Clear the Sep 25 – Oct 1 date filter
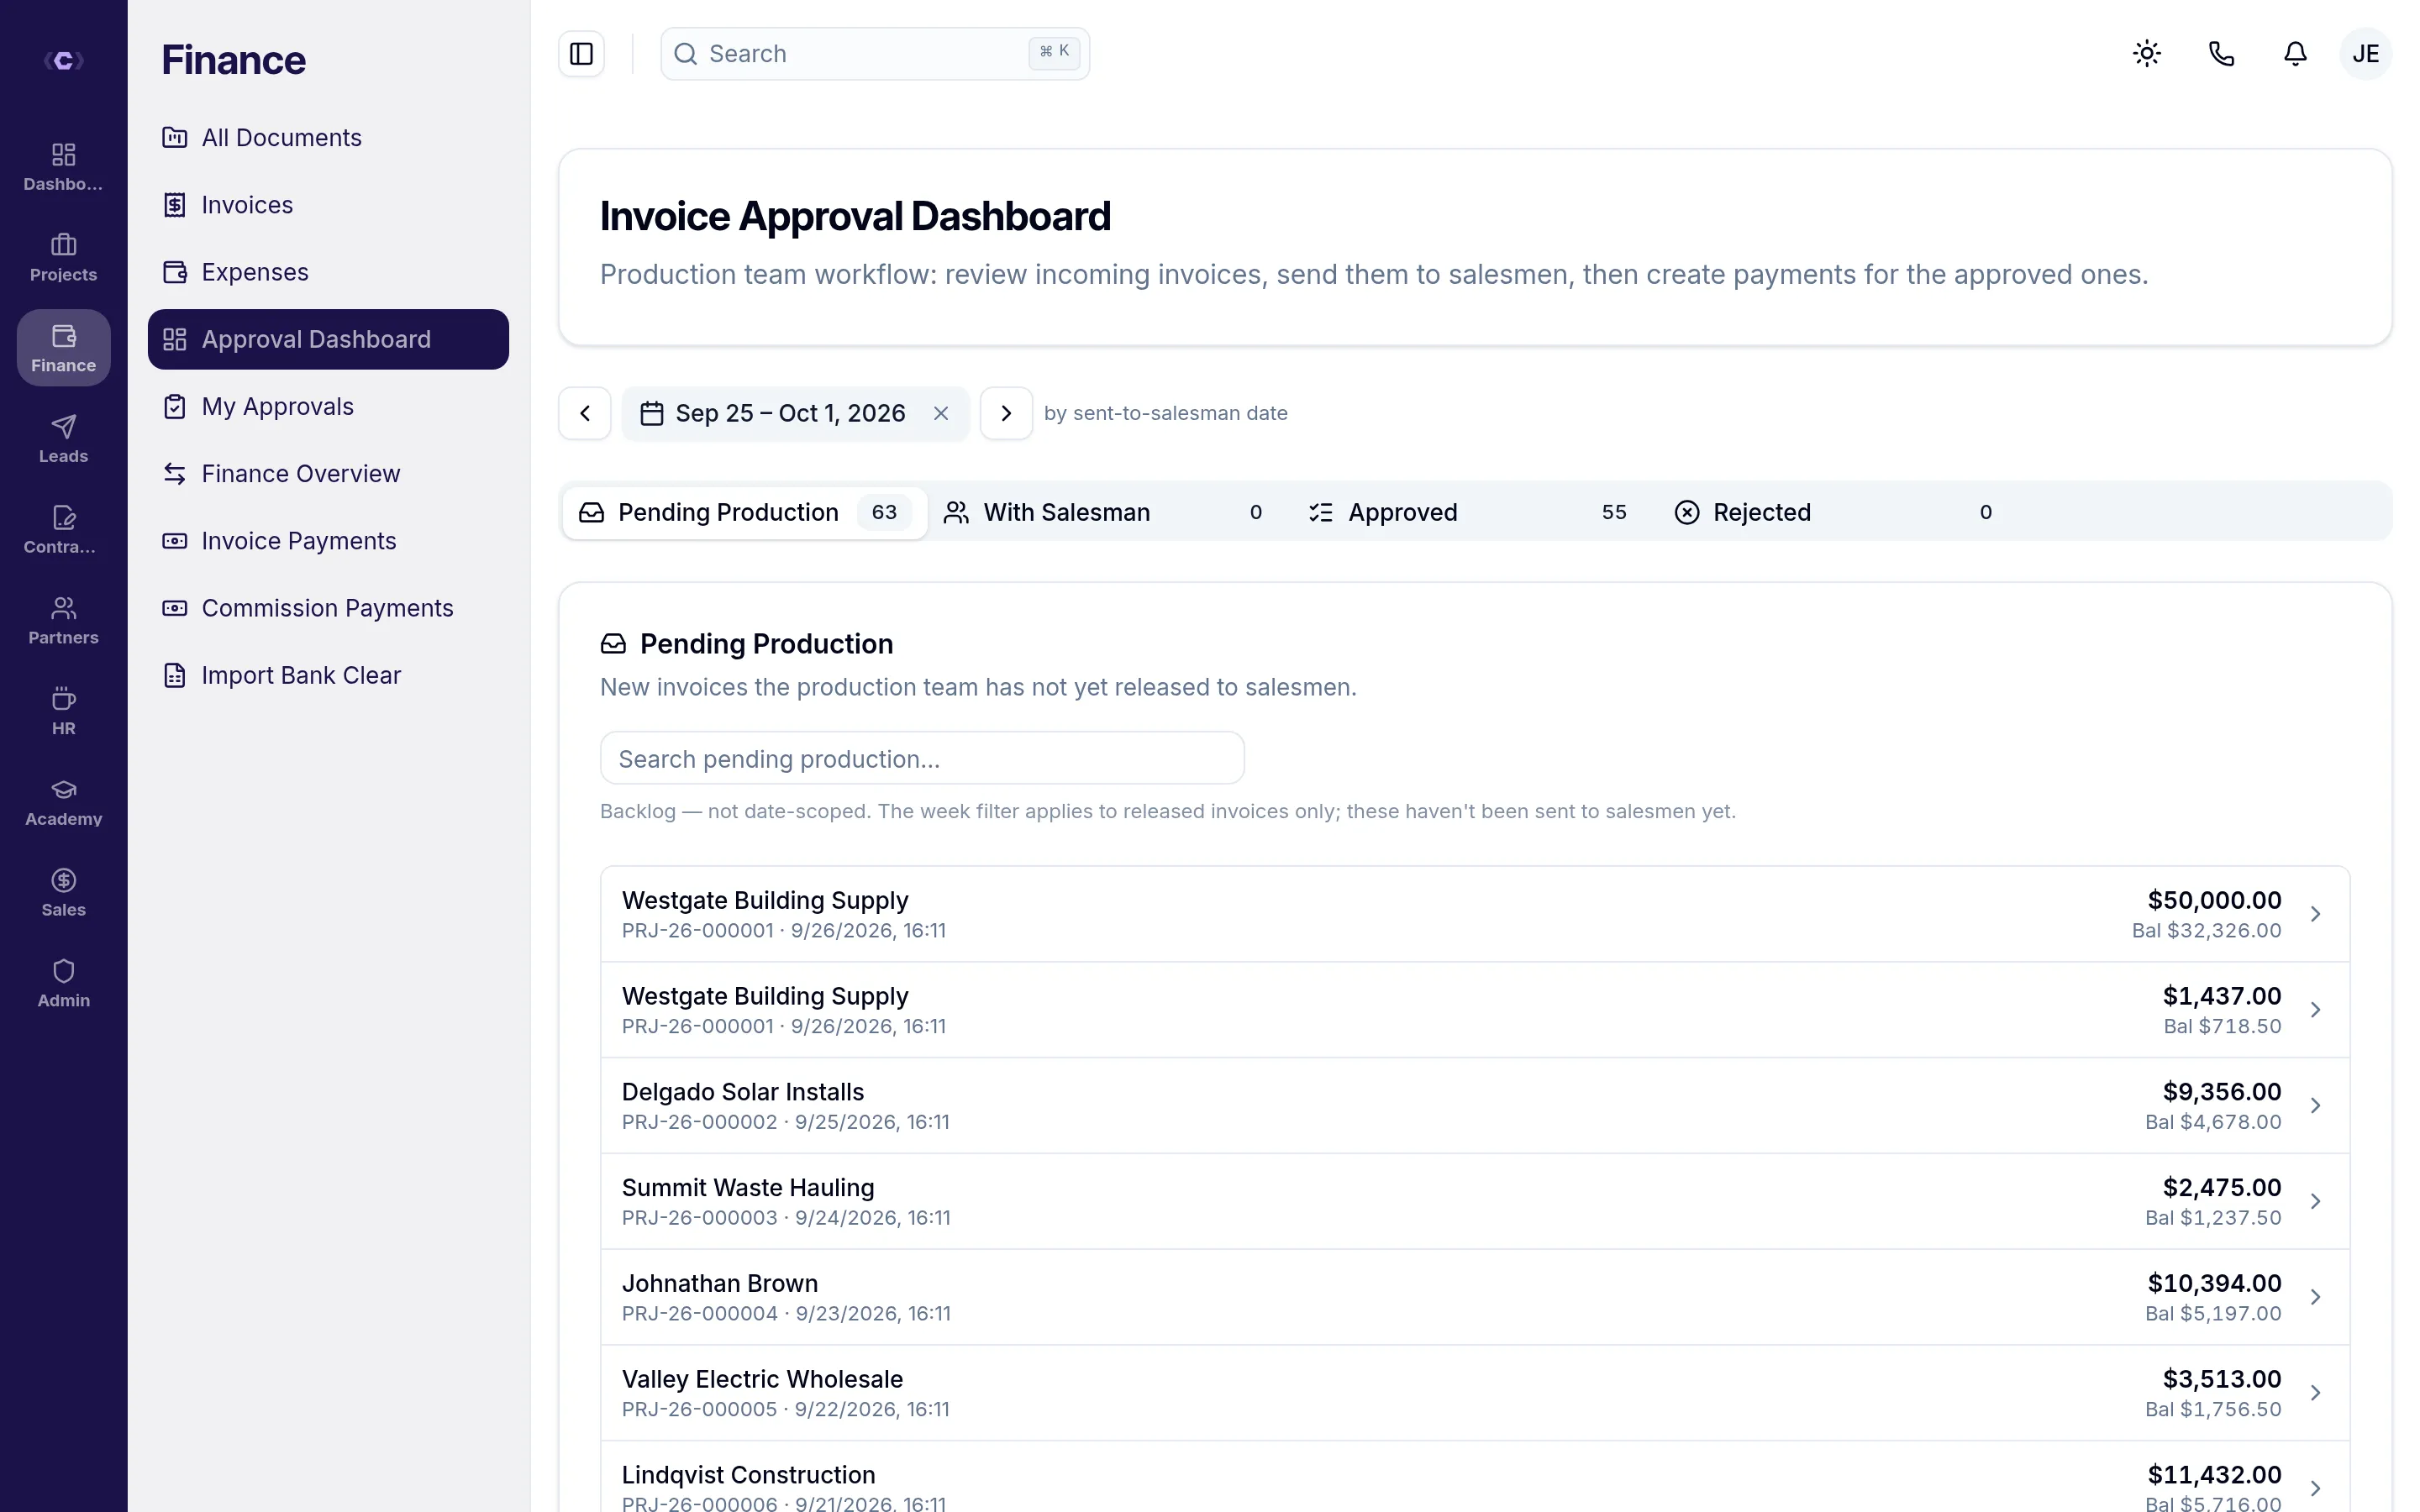This screenshot has height=1512, width=2420. [x=941, y=413]
